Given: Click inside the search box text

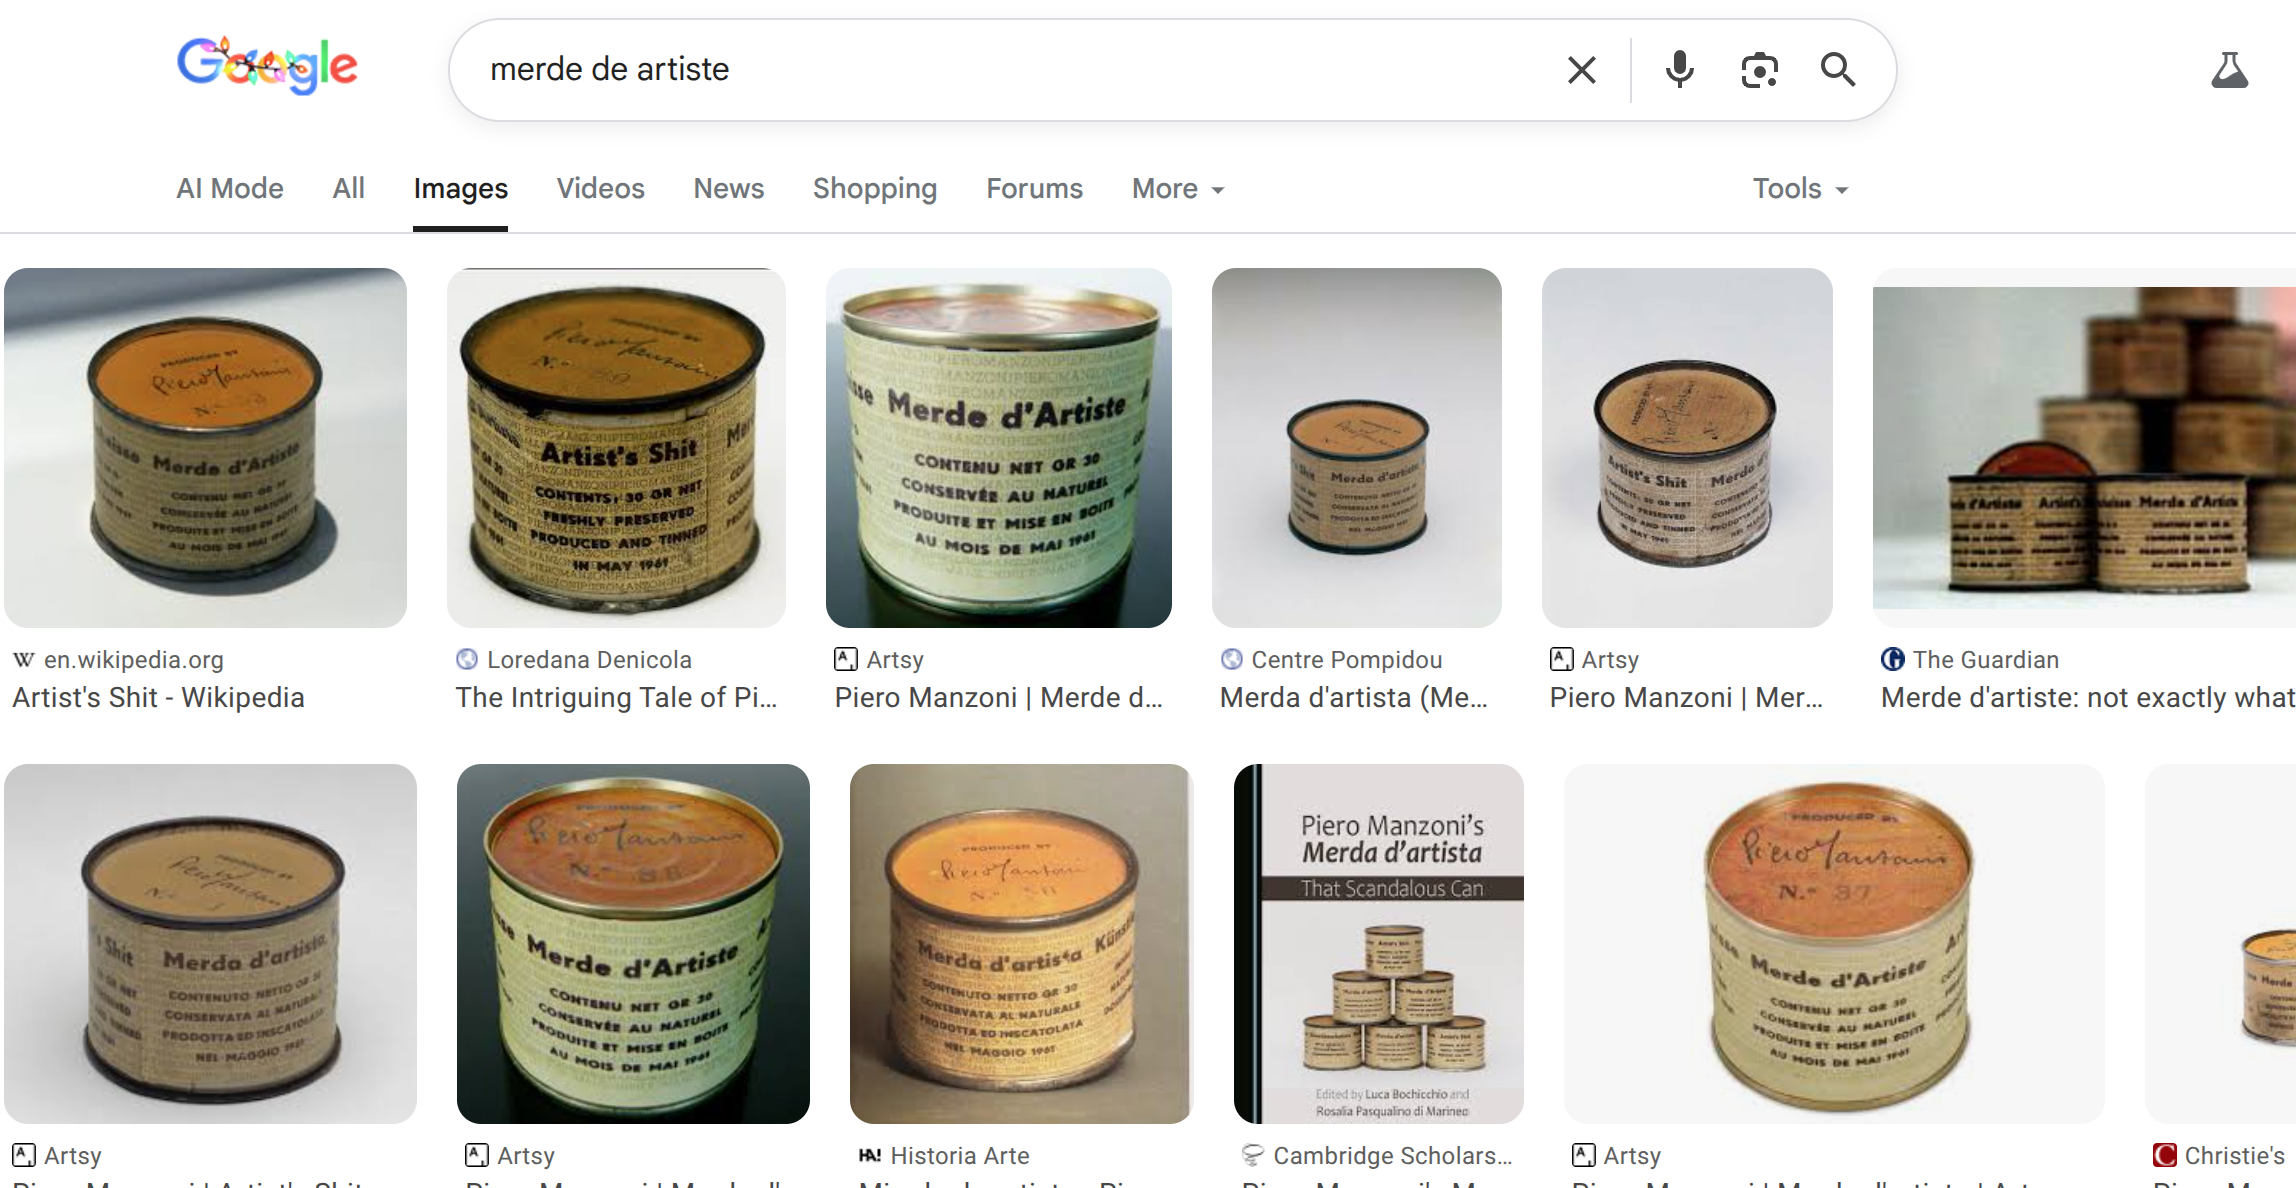Looking at the screenshot, I should [609, 69].
